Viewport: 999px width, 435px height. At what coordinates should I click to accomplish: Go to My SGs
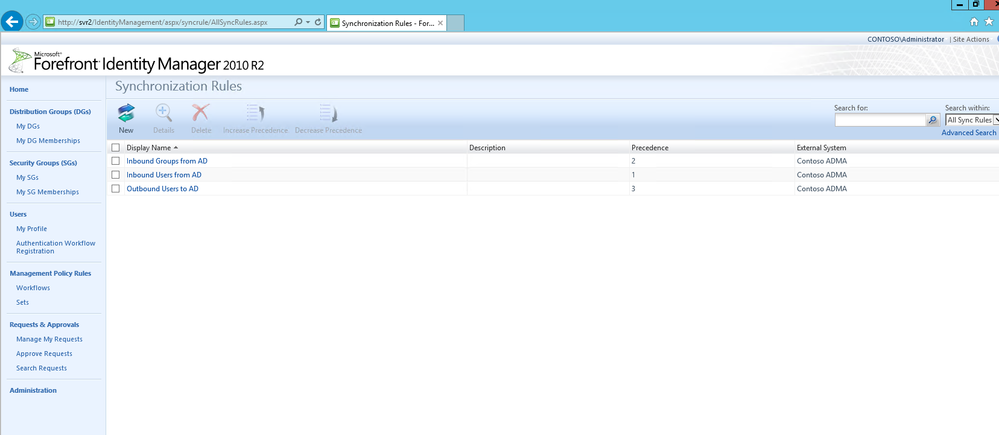pyautogui.click(x=27, y=178)
